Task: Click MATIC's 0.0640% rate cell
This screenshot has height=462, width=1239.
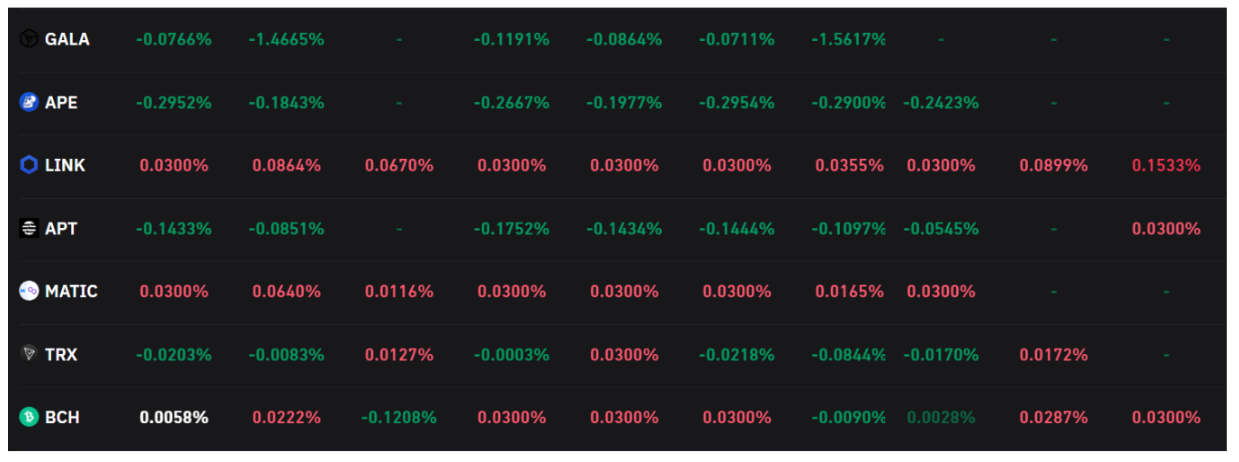Action: tap(286, 291)
